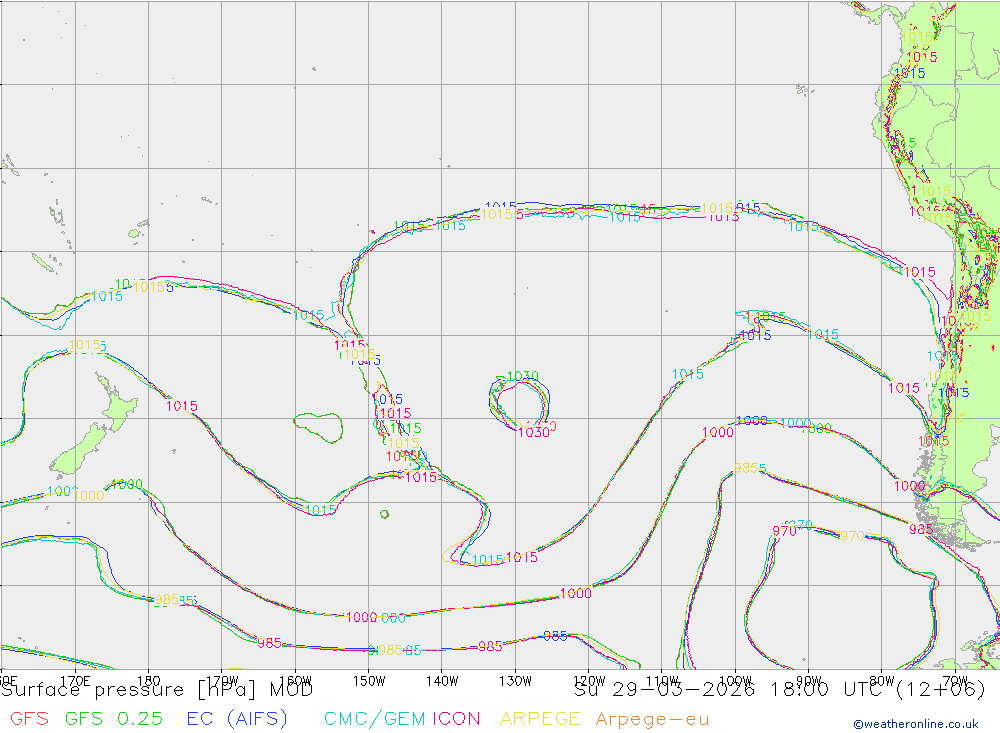Viewport: 1000px width, 733px height.
Task: Open the weatheronline.co.uk copyright link
Action: 916,724
